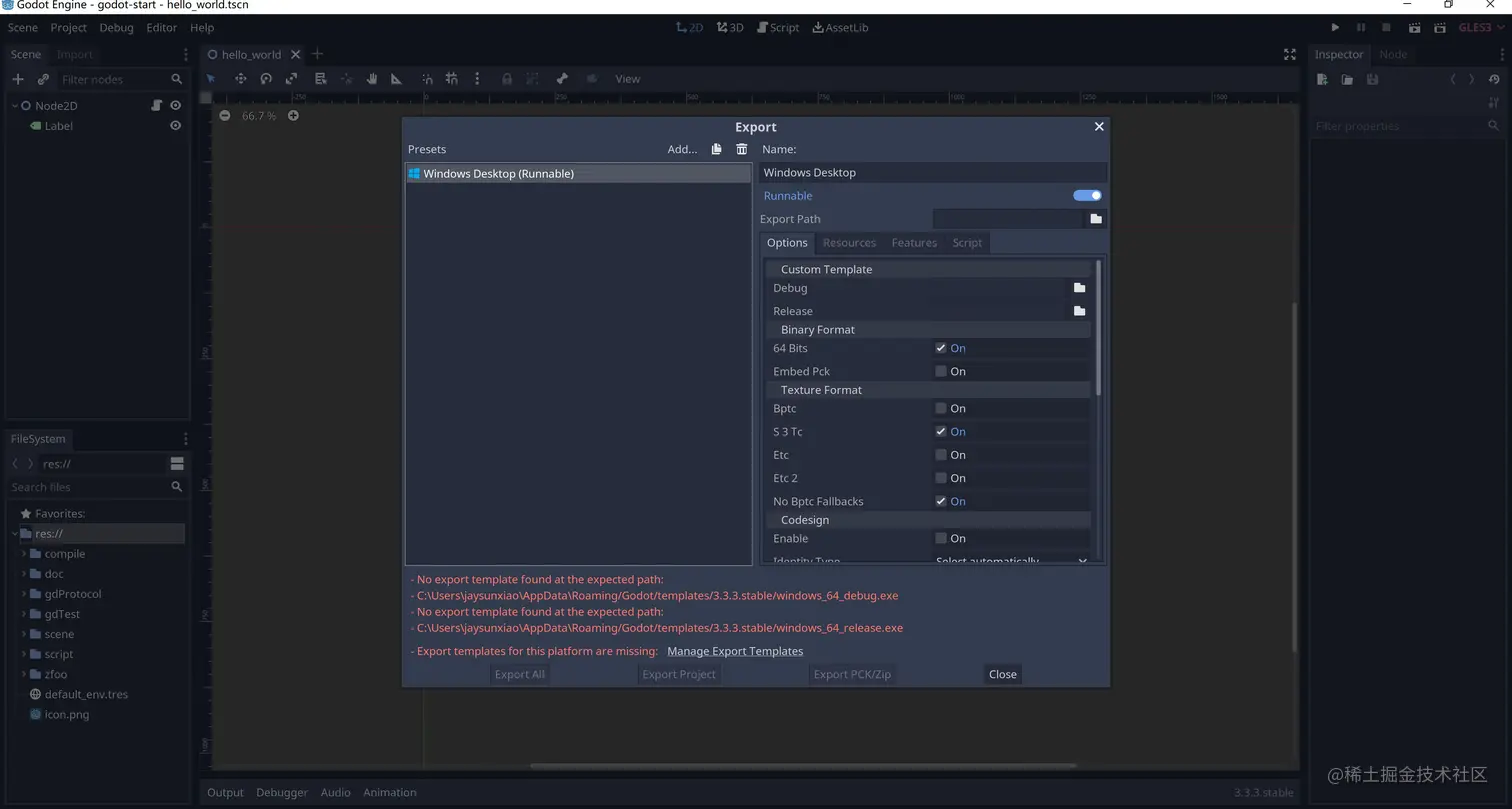Open the Project menu
Screen dimensions: 1512x809
tap(69, 28)
